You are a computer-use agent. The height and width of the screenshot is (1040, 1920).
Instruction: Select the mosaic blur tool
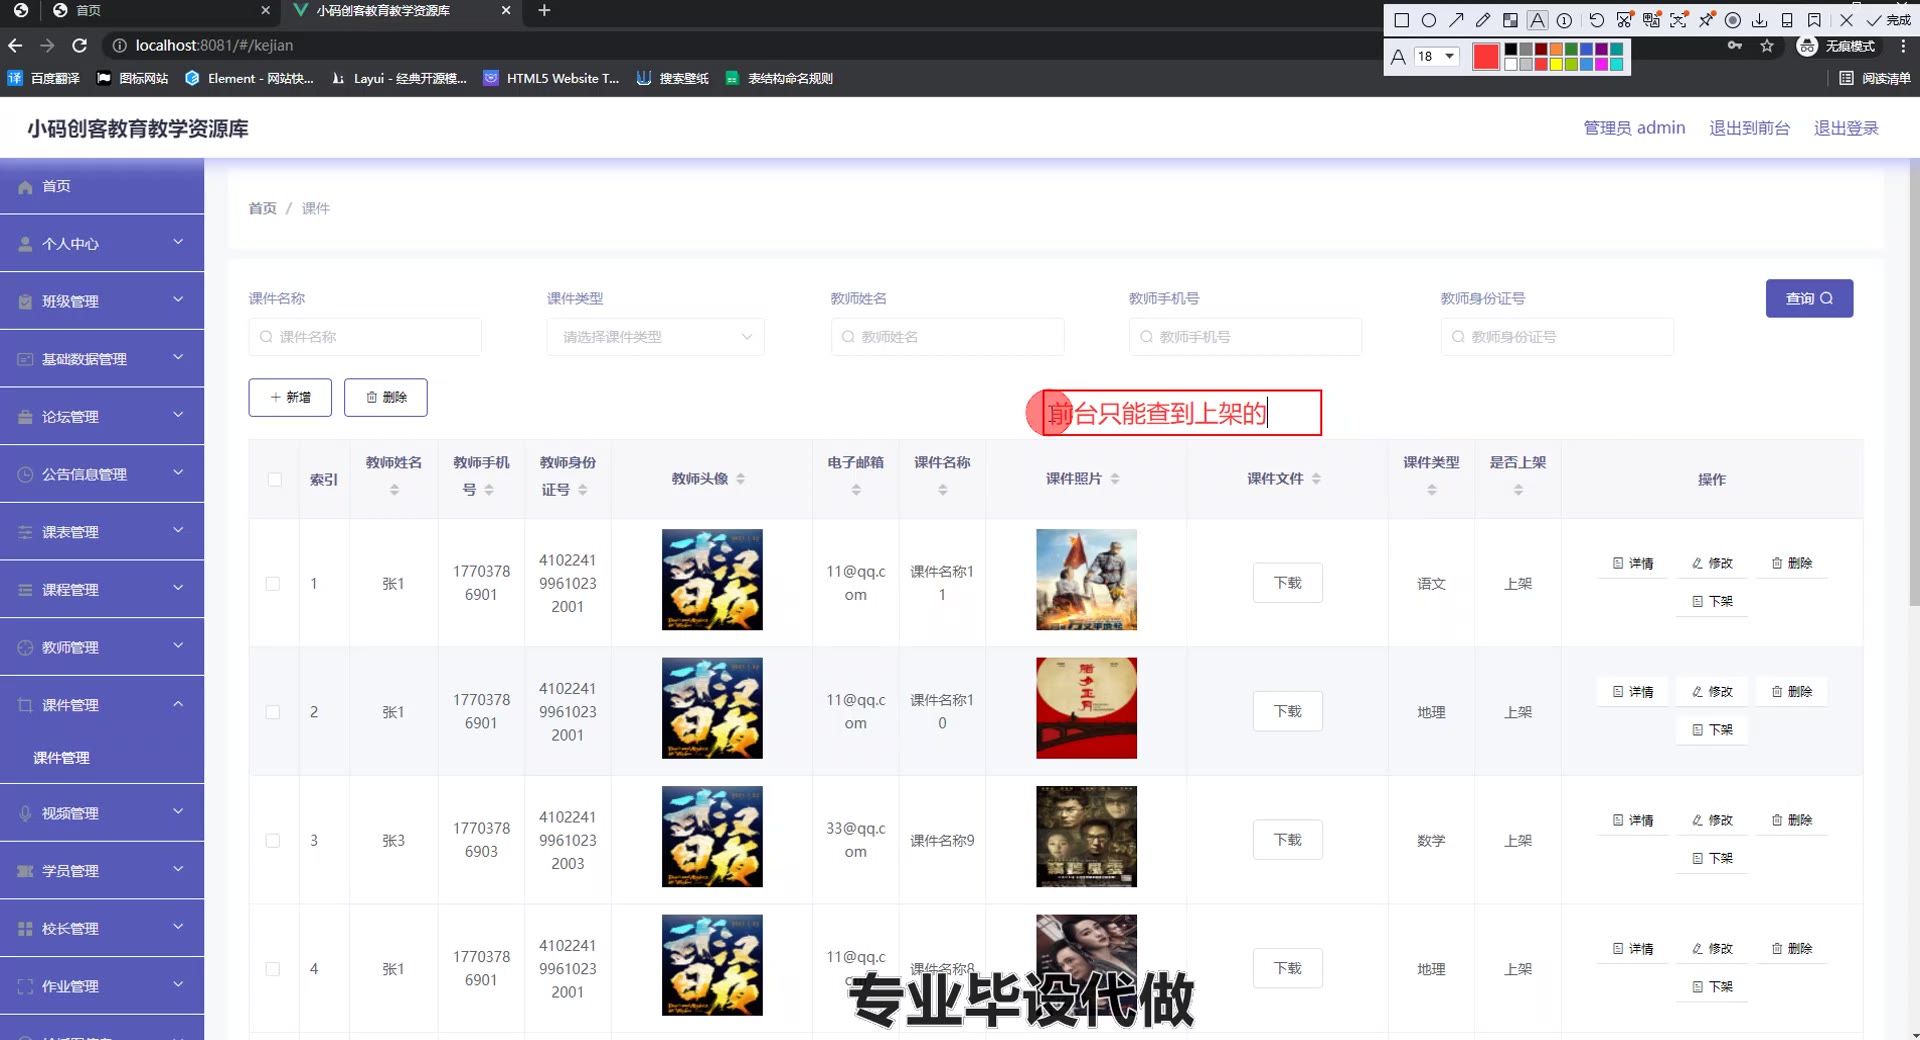[1510, 20]
